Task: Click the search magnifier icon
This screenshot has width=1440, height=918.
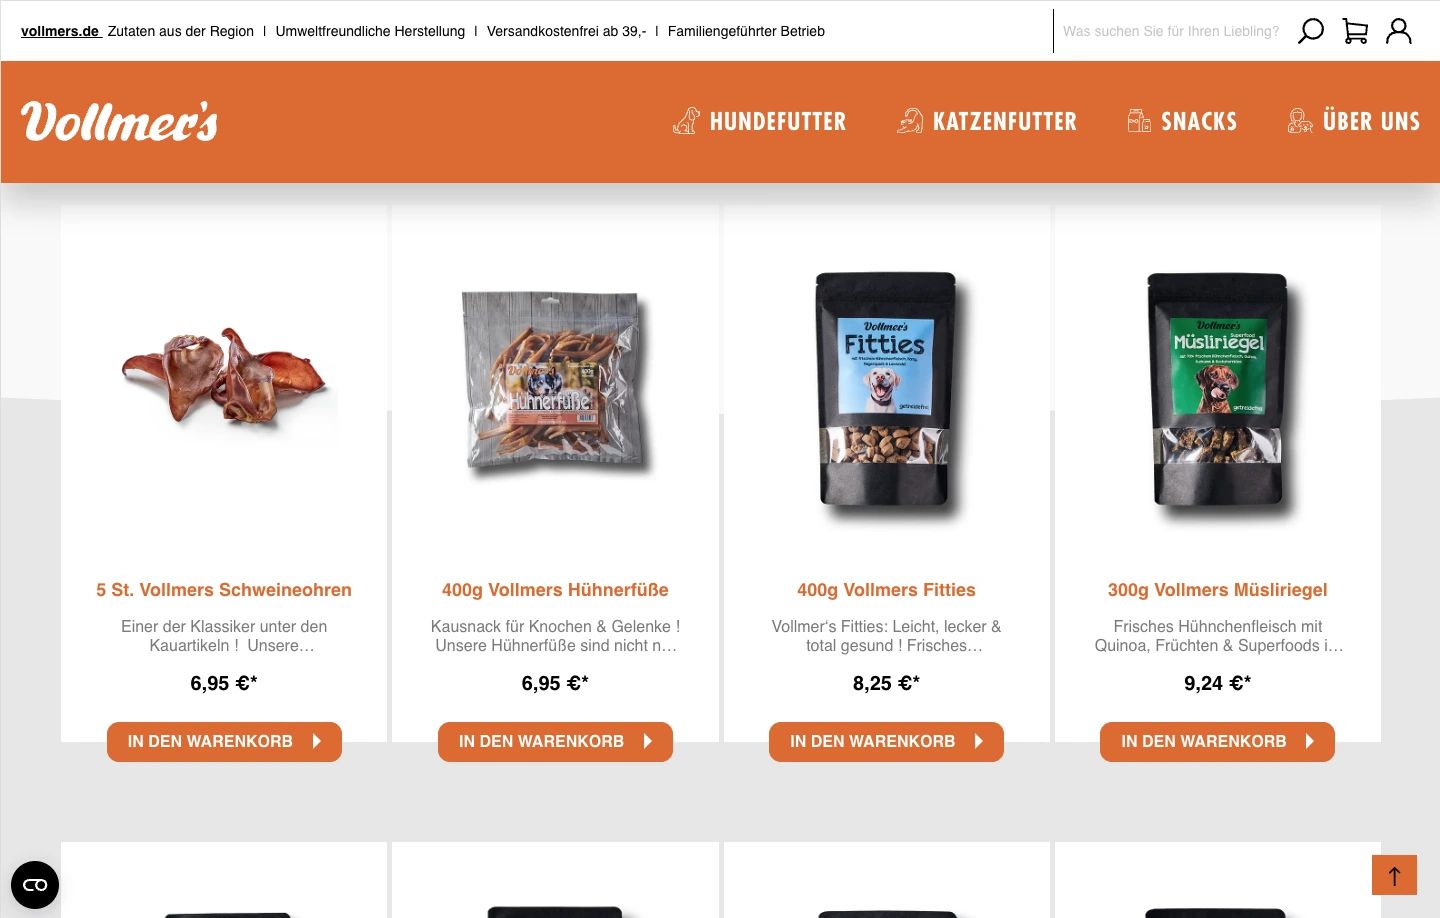Action: pos(1310,31)
